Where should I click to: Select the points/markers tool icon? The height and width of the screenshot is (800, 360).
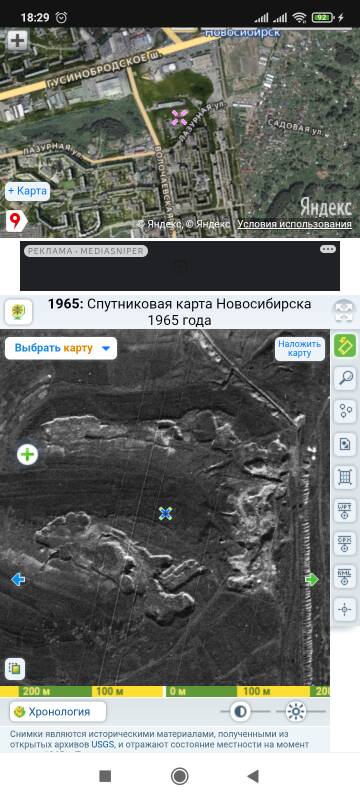345,411
